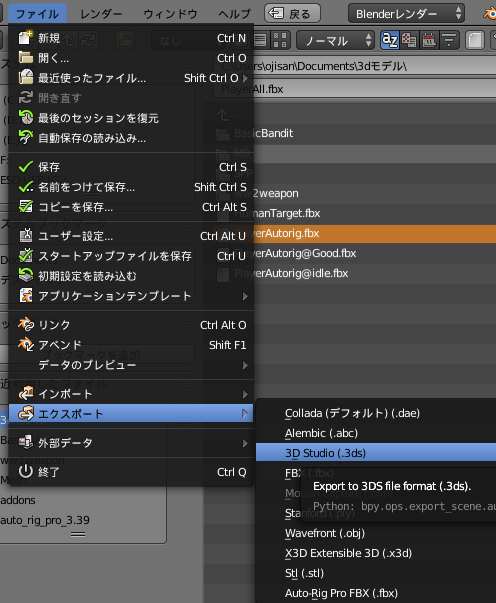Click the PlayerAll.fbx filename field
The height and width of the screenshot is (603, 496).
[355, 89]
